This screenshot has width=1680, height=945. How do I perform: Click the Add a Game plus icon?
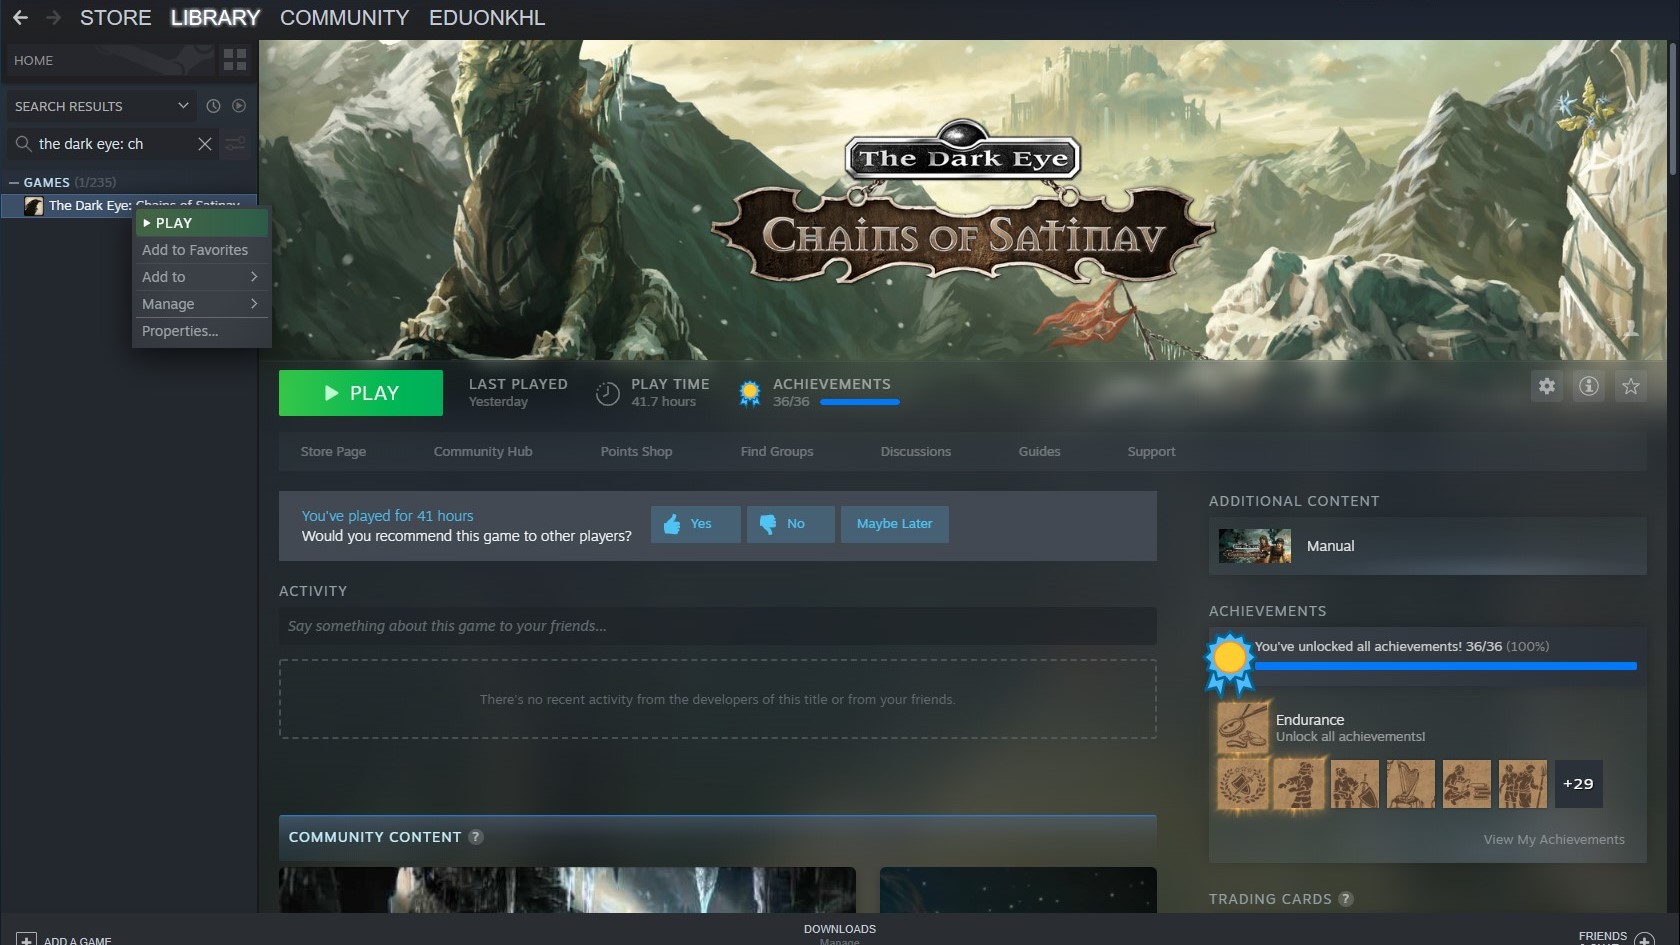(26, 940)
